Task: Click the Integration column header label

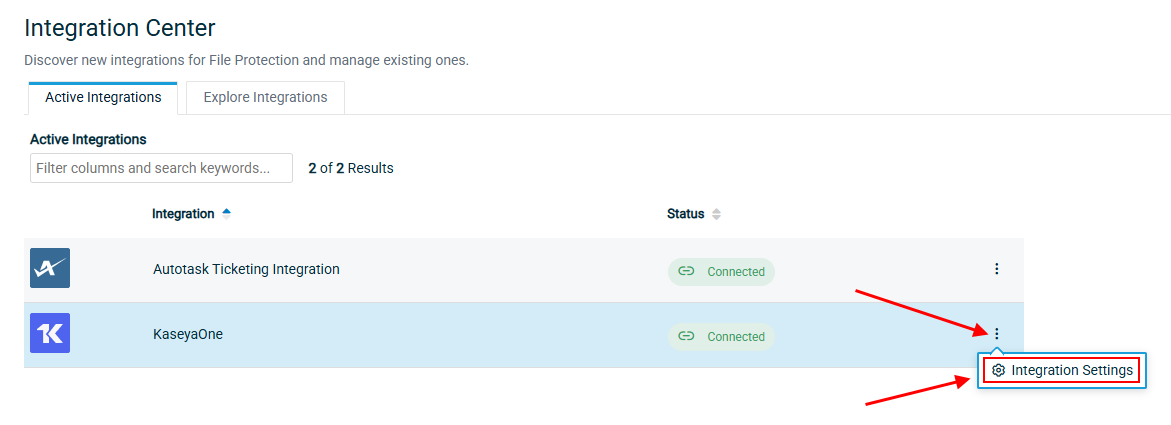Action: (183, 214)
